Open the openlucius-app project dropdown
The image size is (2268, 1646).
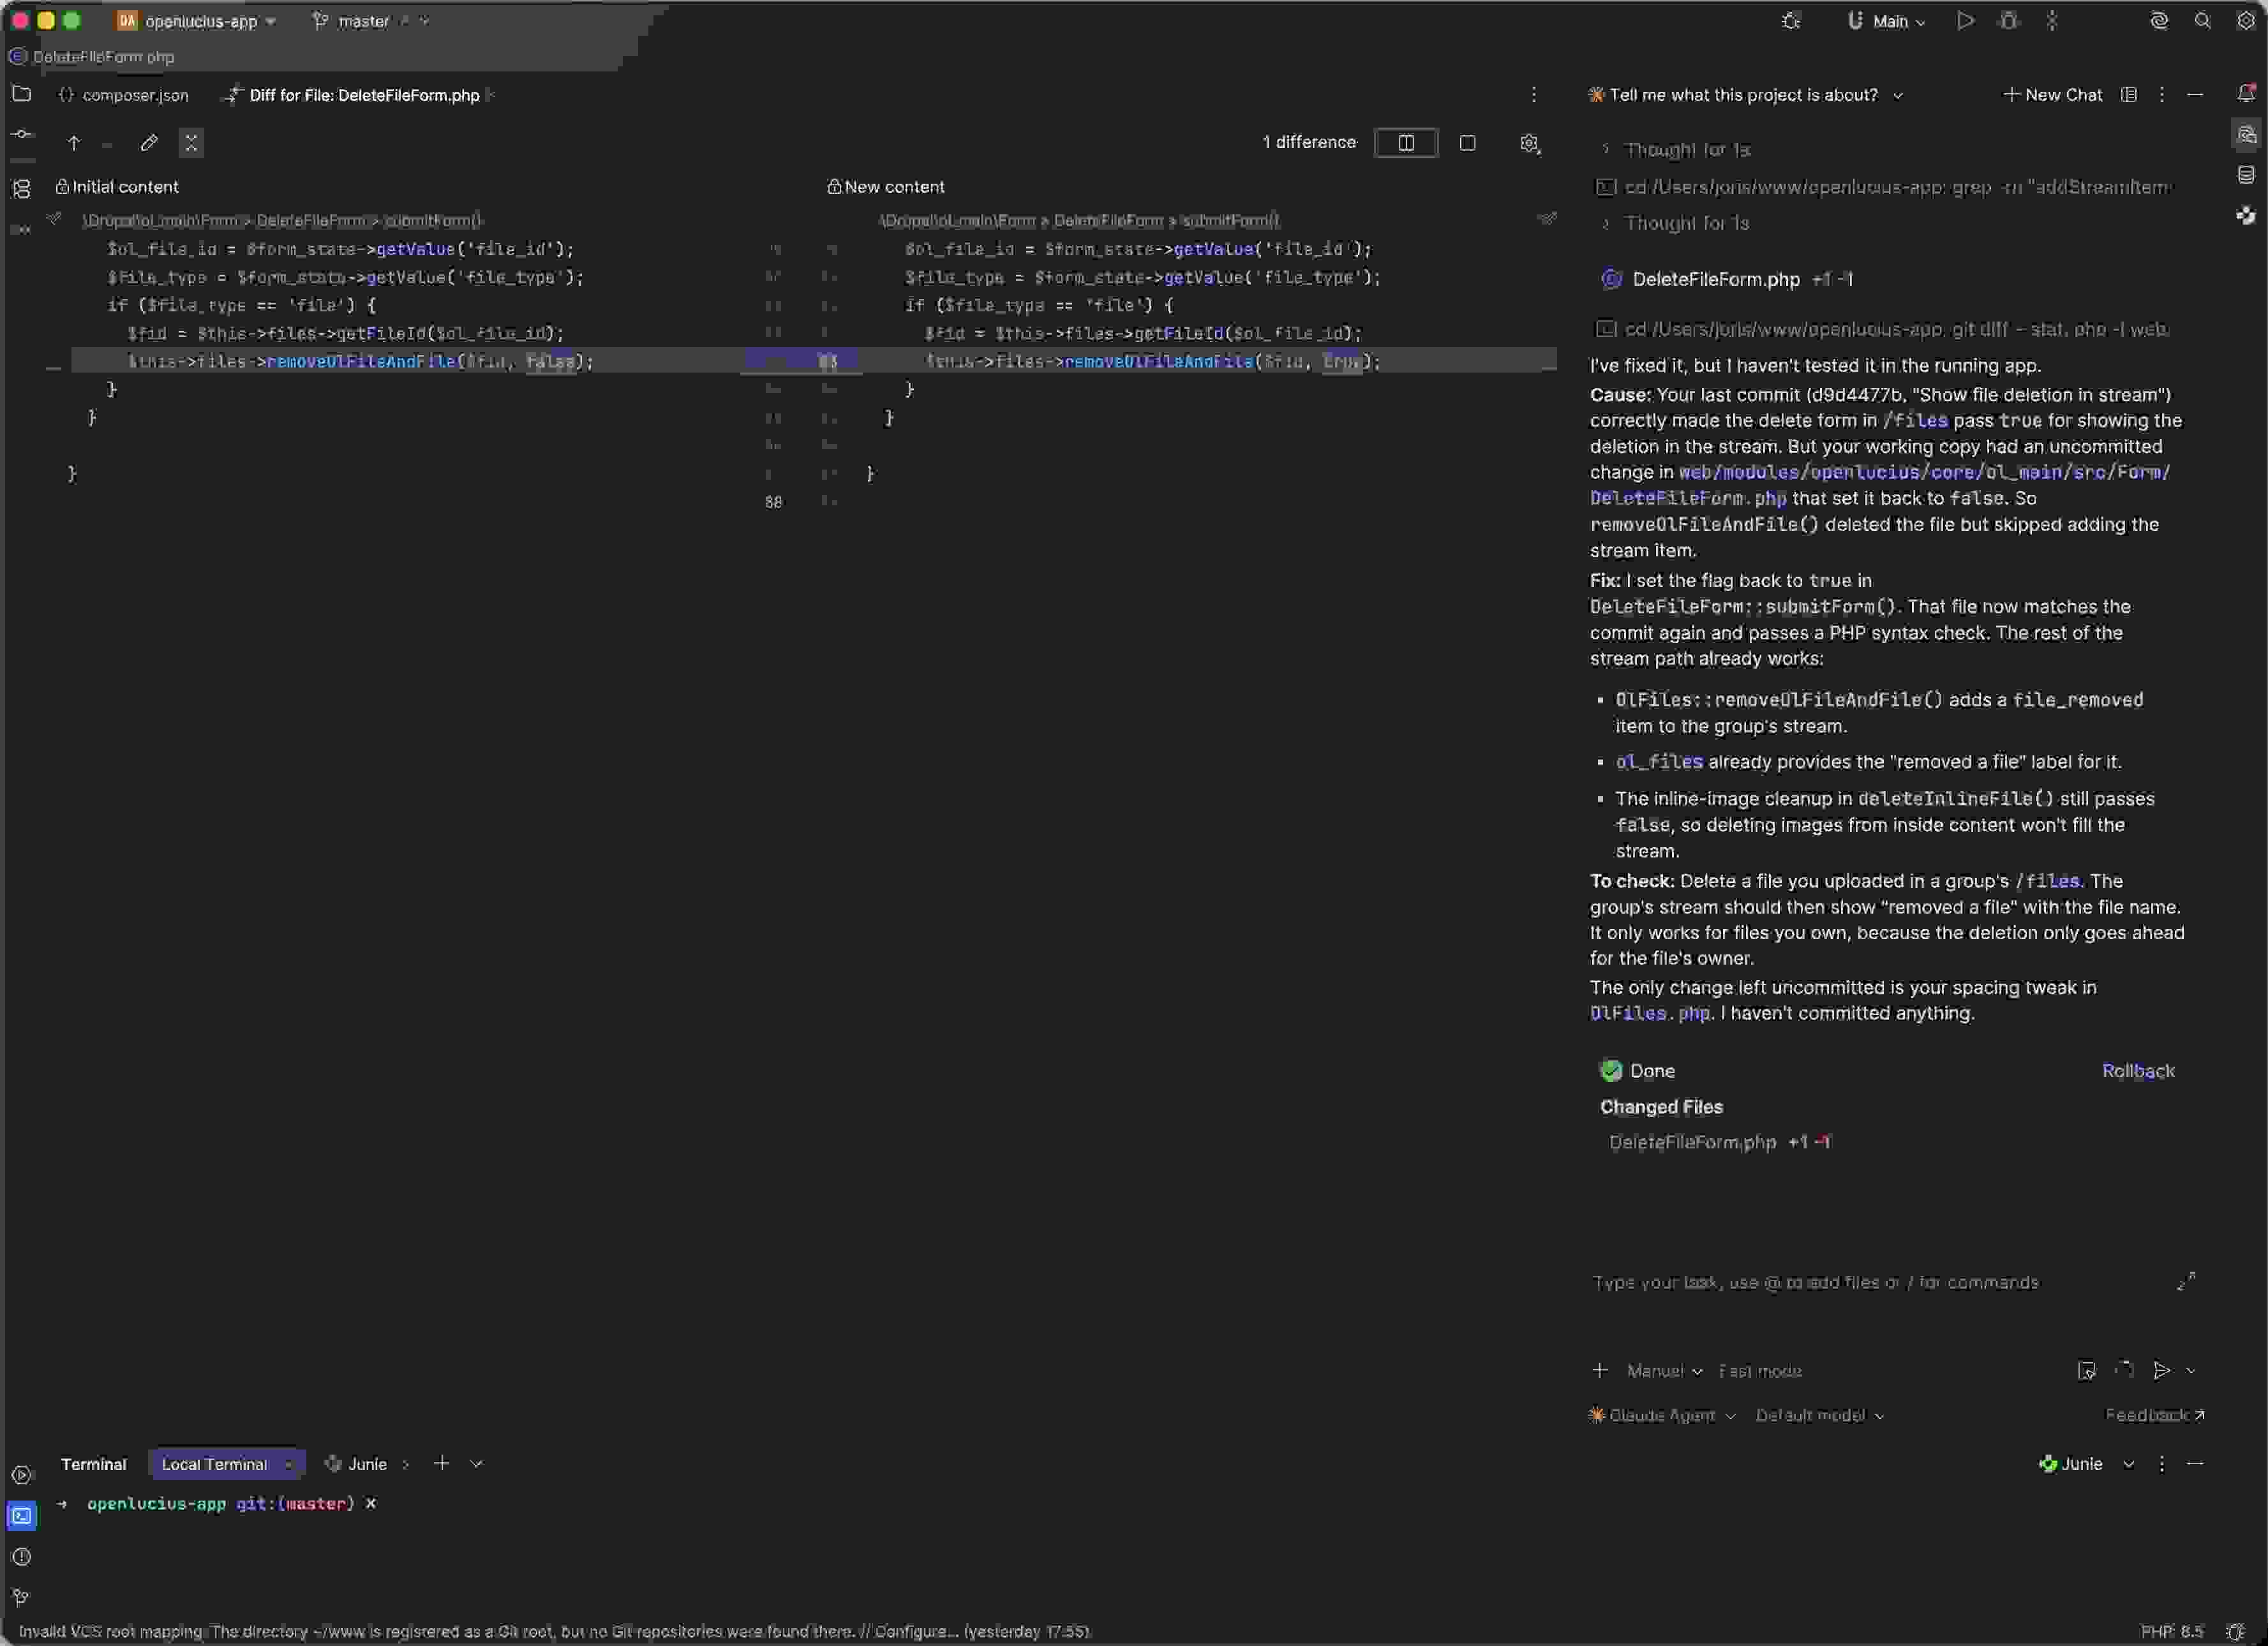pyautogui.click(x=196, y=21)
